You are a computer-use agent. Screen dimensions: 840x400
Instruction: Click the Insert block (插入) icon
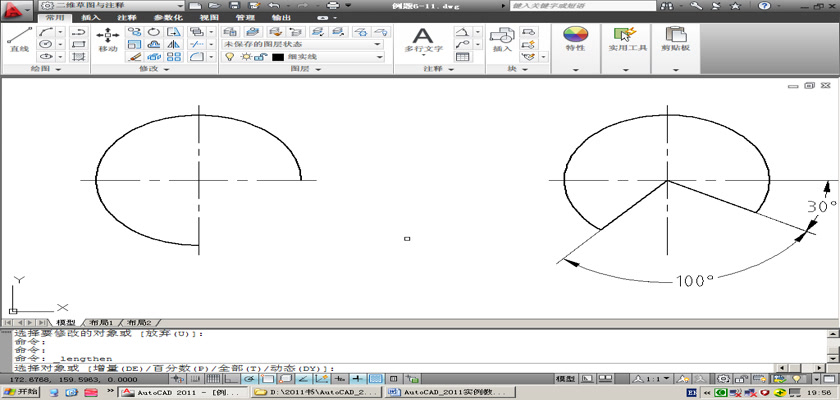[x=502, y=40]
